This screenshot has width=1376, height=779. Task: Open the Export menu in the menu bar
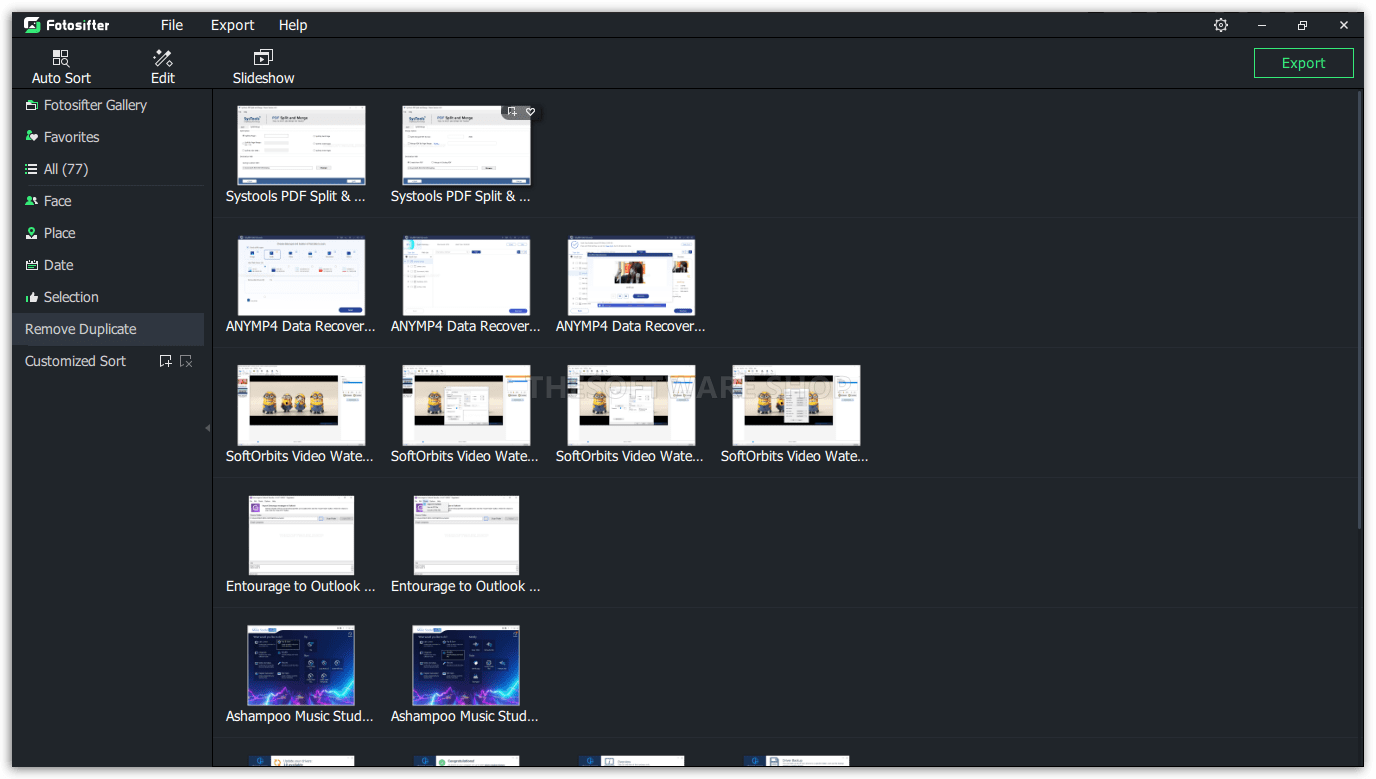(232, 25)
